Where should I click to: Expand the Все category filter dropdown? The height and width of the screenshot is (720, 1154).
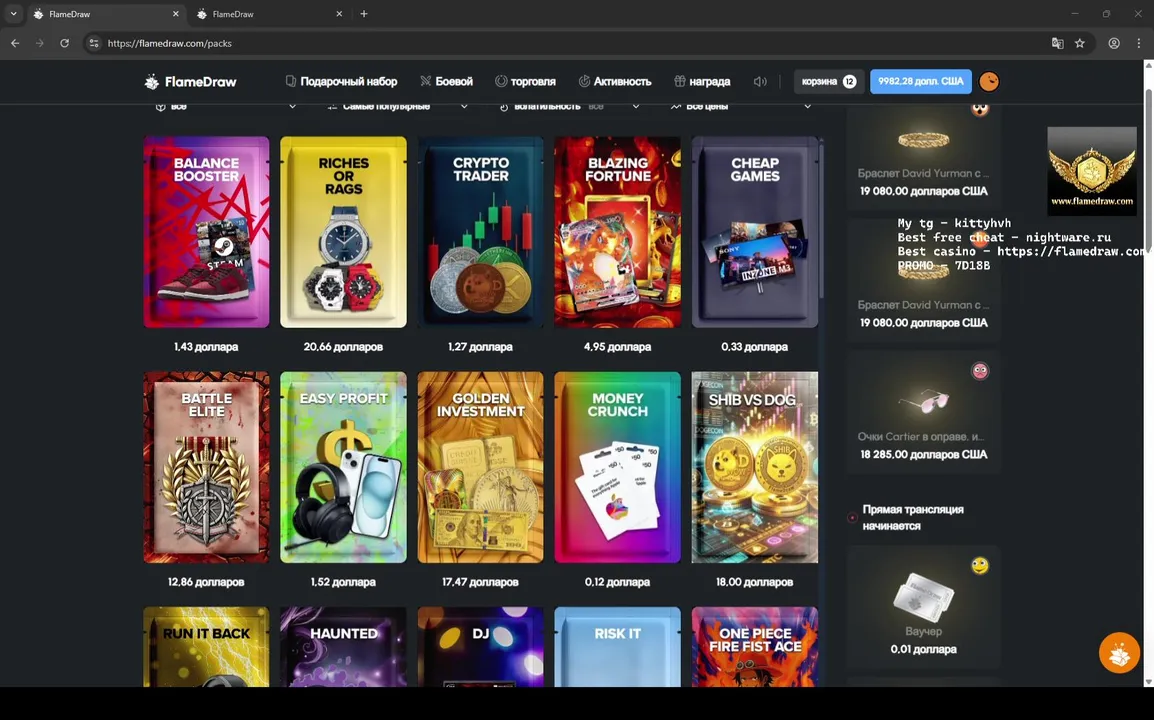(225, 107)
